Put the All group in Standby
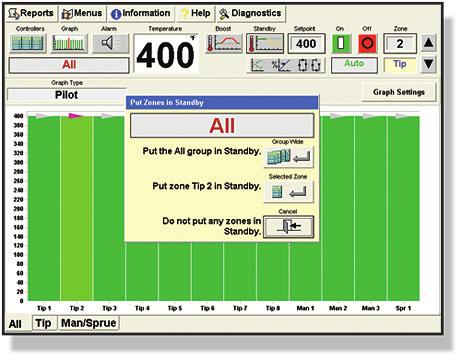 289,156
